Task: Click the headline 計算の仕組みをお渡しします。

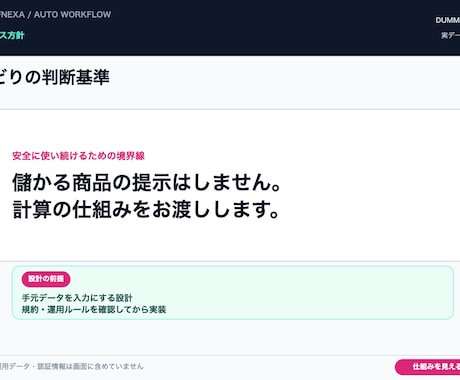Action: click(x=146, y=209)
